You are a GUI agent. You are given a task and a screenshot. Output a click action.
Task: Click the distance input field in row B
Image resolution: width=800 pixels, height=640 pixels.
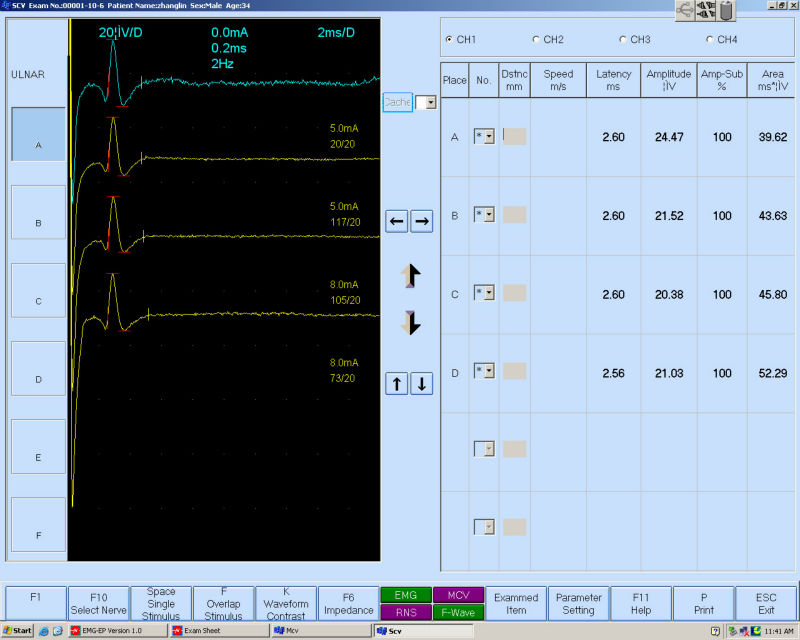click(x=514, y=214)
